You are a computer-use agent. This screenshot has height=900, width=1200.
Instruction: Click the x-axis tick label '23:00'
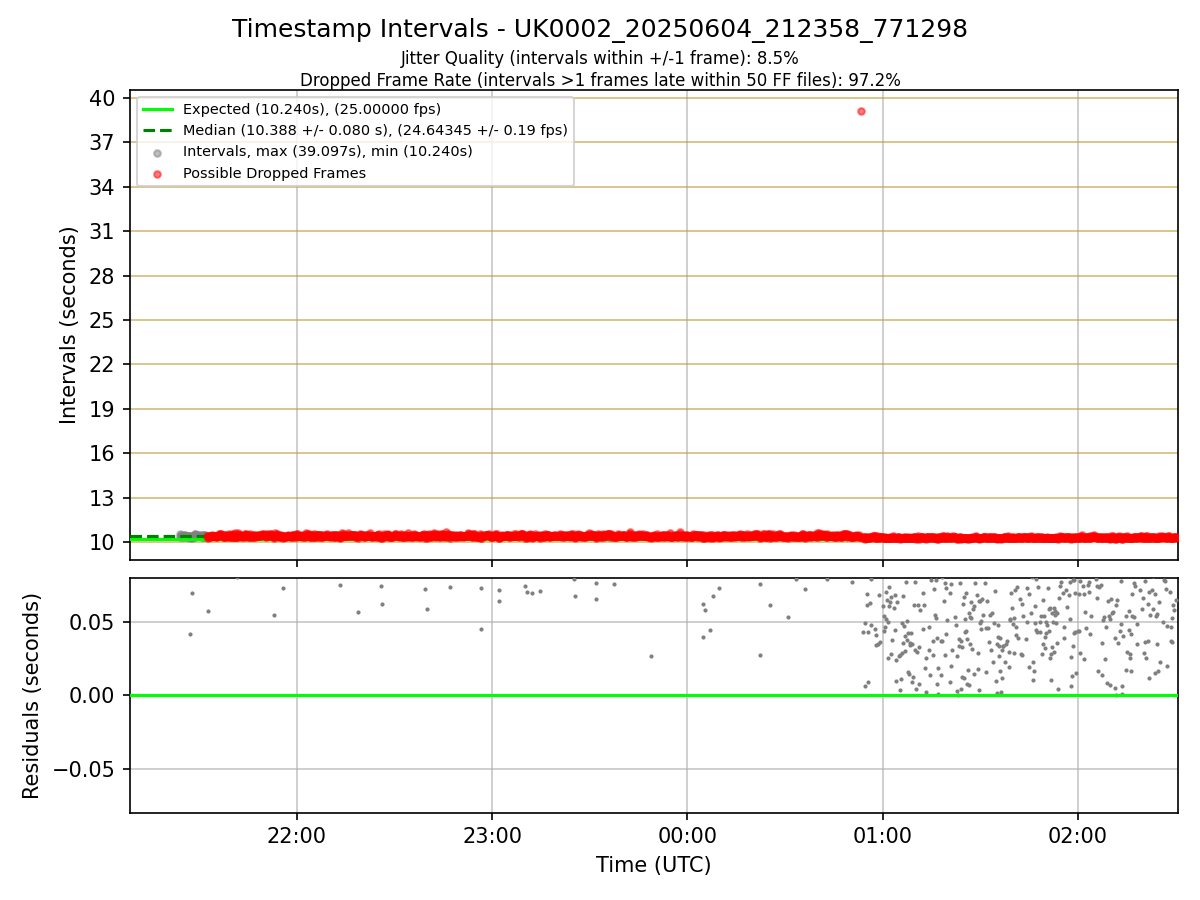[x=492, y=834]
